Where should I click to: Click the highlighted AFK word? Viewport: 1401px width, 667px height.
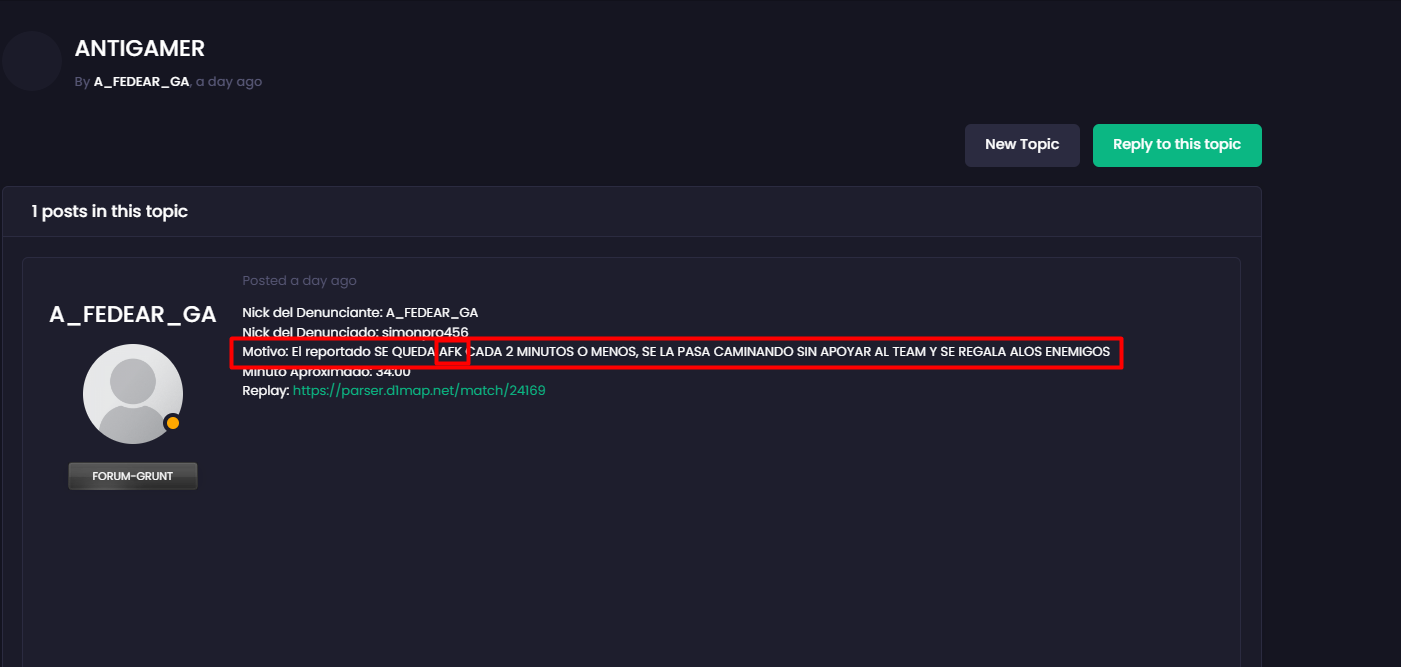click(452, 353)
